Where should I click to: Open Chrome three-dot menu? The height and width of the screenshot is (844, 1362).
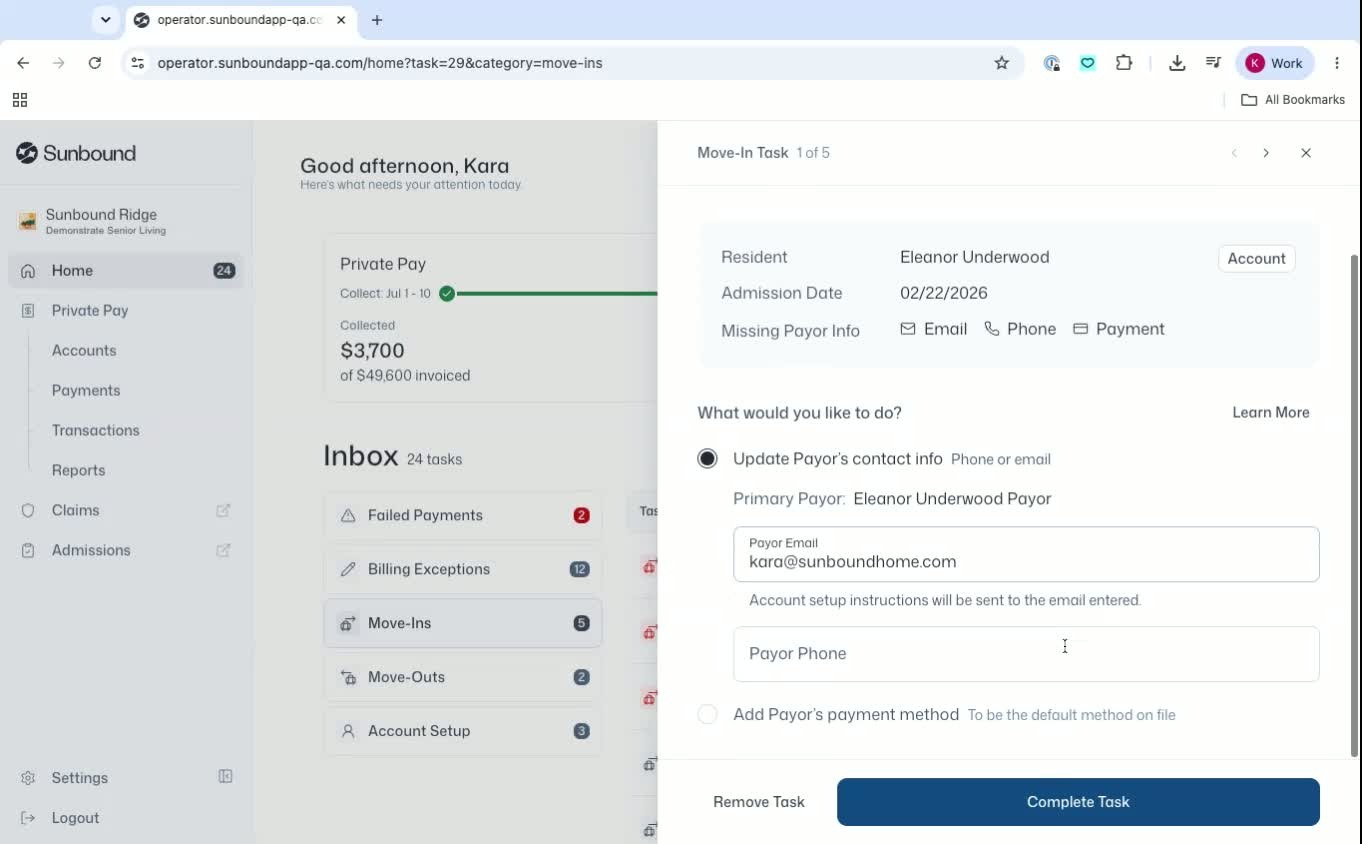click(1337, 63)
